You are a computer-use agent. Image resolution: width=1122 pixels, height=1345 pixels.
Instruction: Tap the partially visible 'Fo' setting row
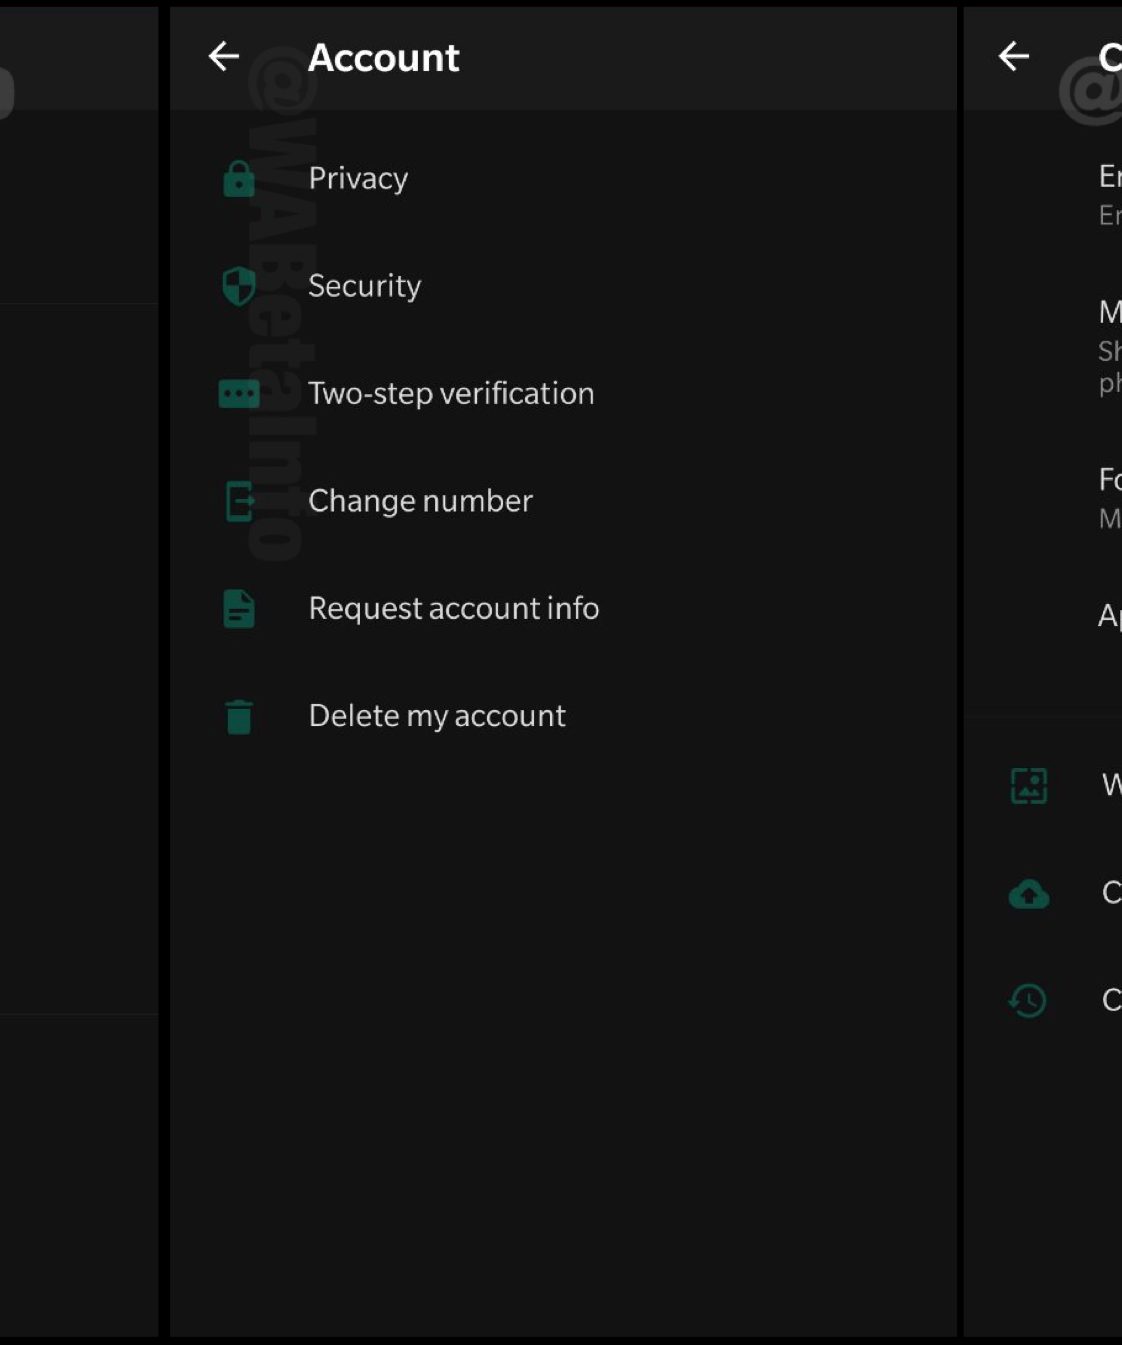click(1108, 497)
